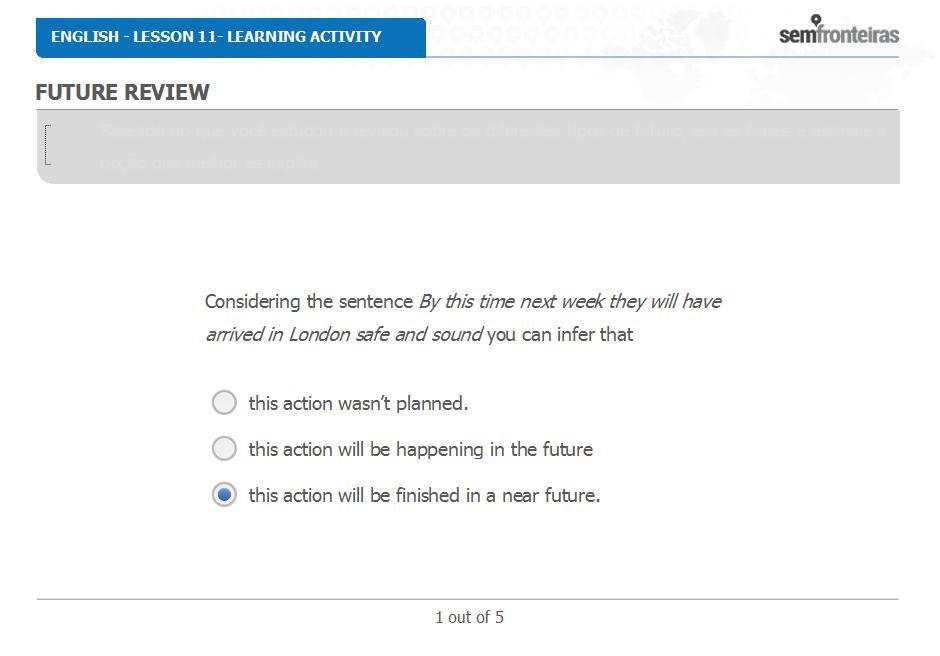Click the label "this action will be finished in a near future."
The height and width of the screenshot is (656, 940).
(x=424, y=496)
